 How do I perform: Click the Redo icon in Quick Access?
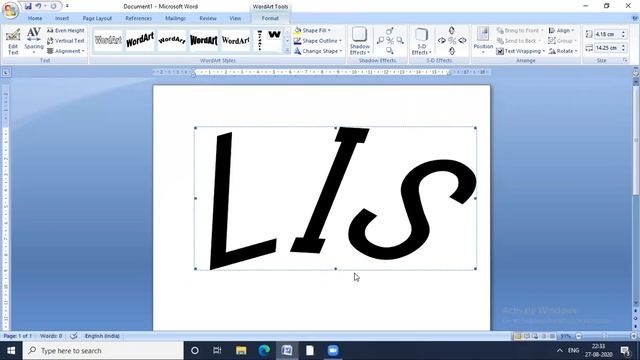[x=53, y=6]
